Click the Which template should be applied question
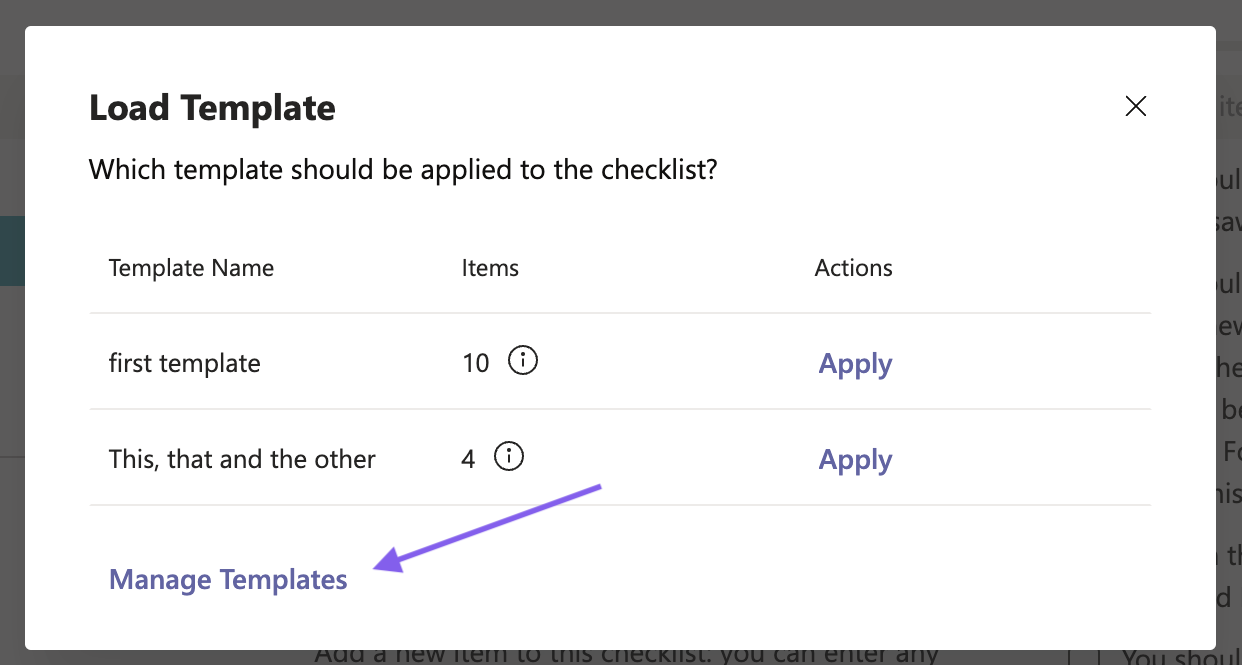 pos(403,170)
